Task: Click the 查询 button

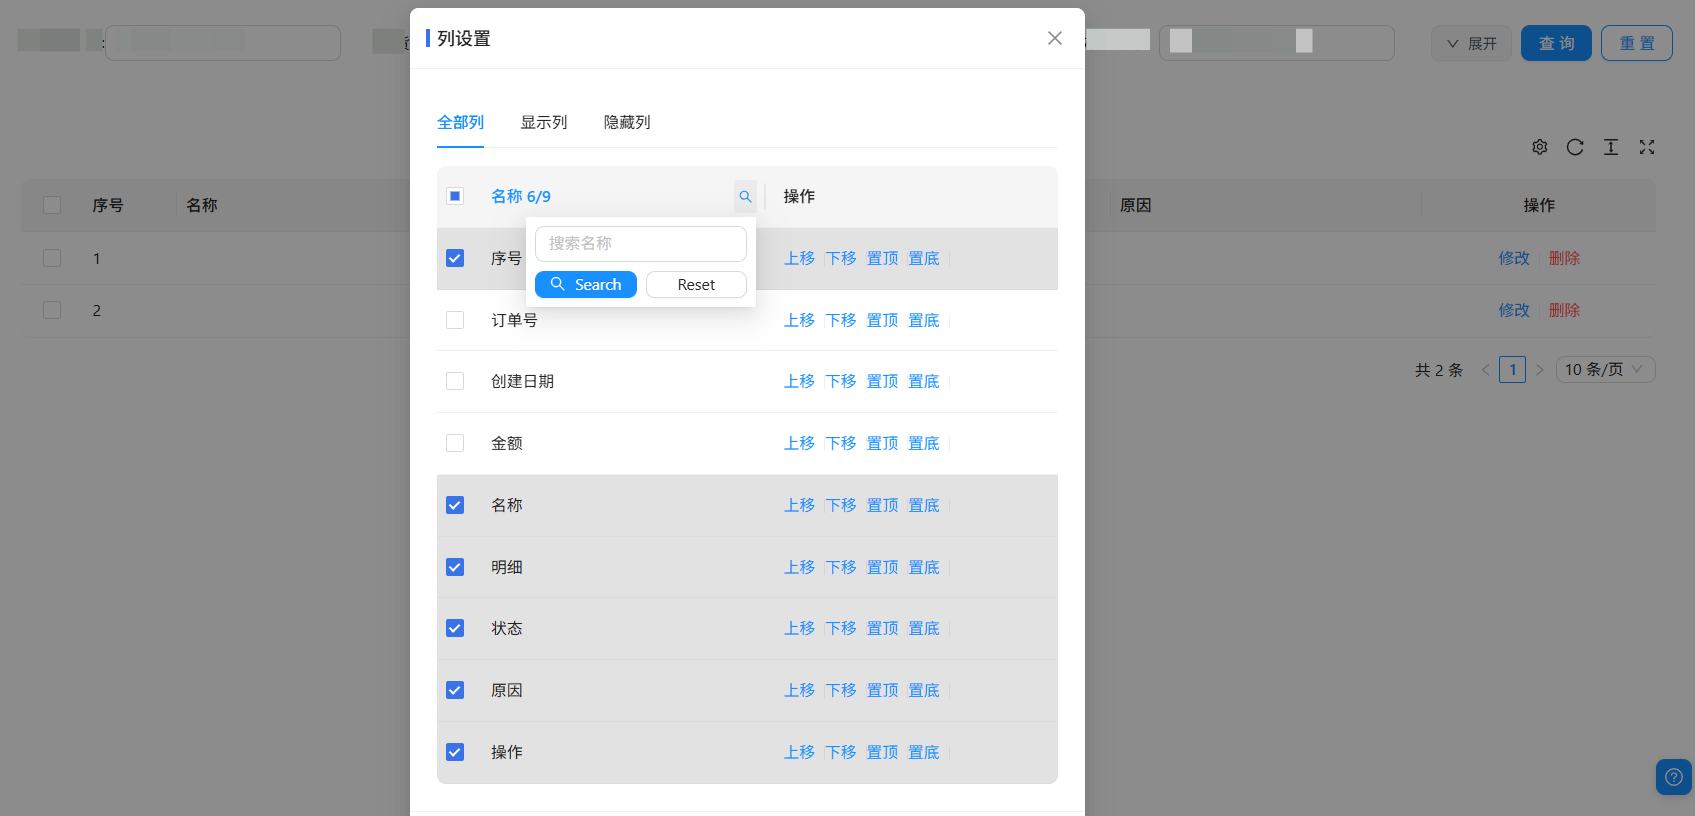Action: coord(1556,43)
